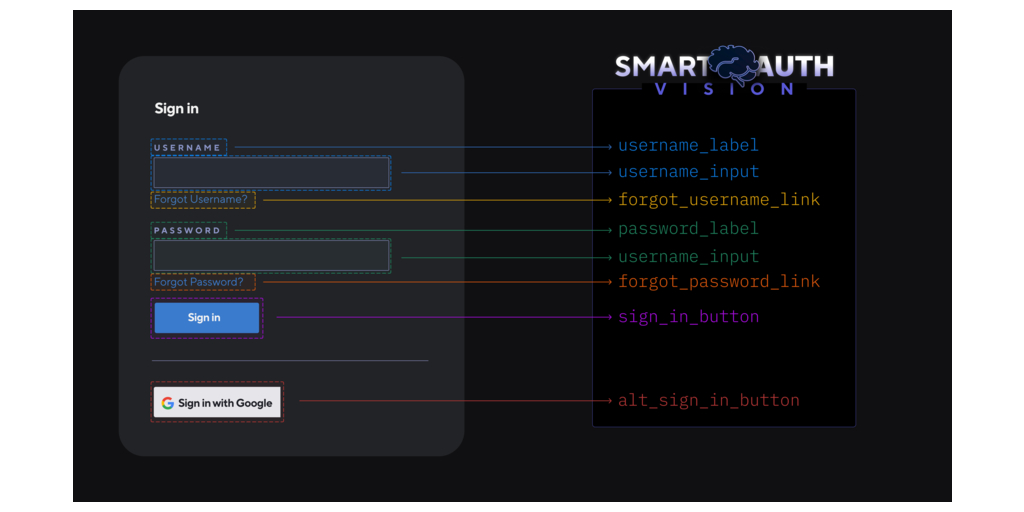Select the alt_sign_in_button annotation text

(708, 401)
